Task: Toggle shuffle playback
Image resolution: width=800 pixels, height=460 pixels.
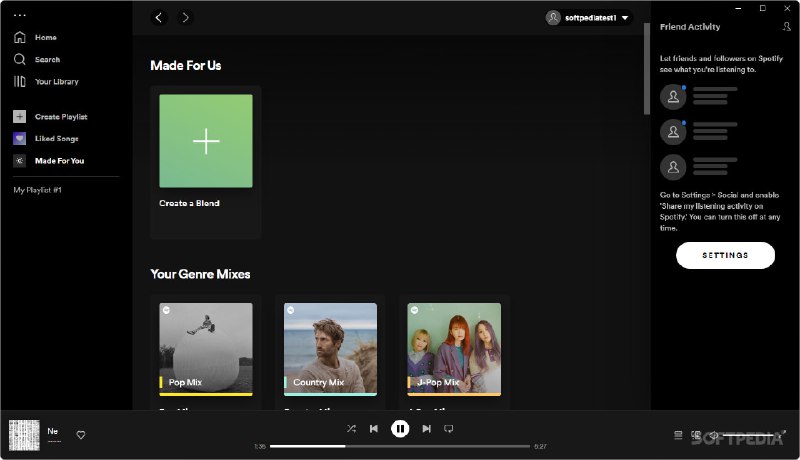Action: tap(351, 429)
